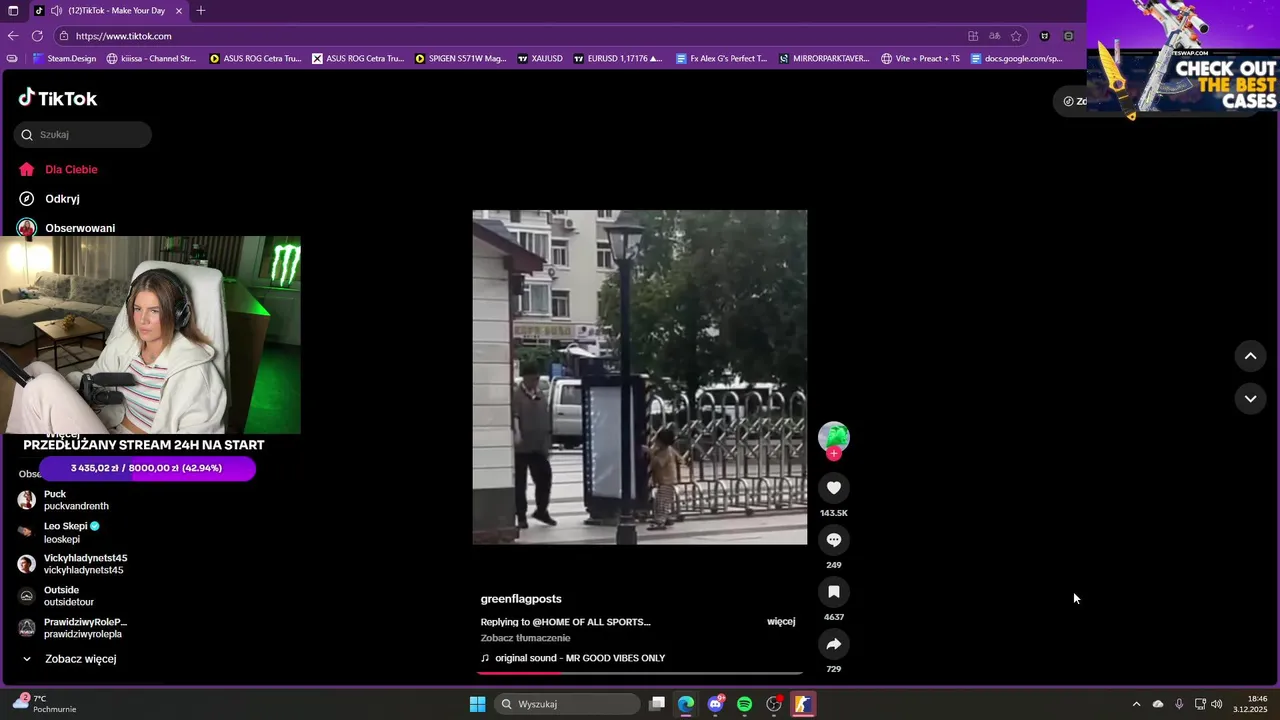
Task: Open the Odkryj explore page
Action: tap(49, 199)
